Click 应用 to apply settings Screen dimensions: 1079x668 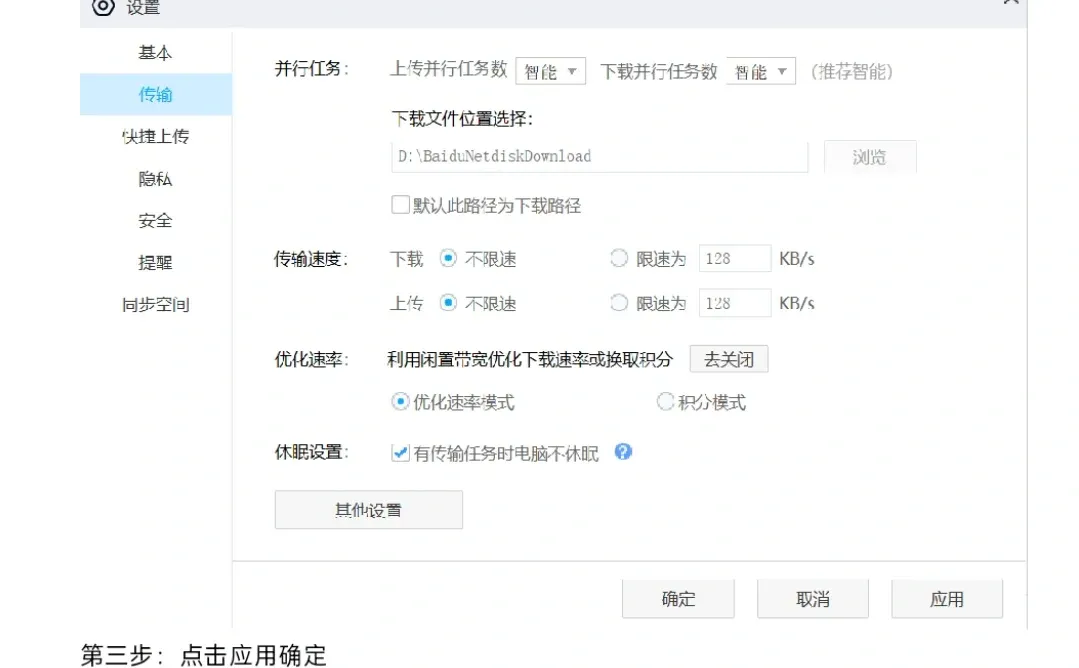tap(946, 598)
